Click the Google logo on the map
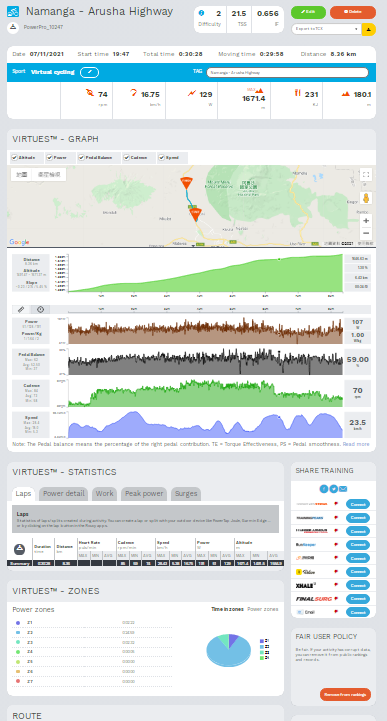 (x=19, y=242)
